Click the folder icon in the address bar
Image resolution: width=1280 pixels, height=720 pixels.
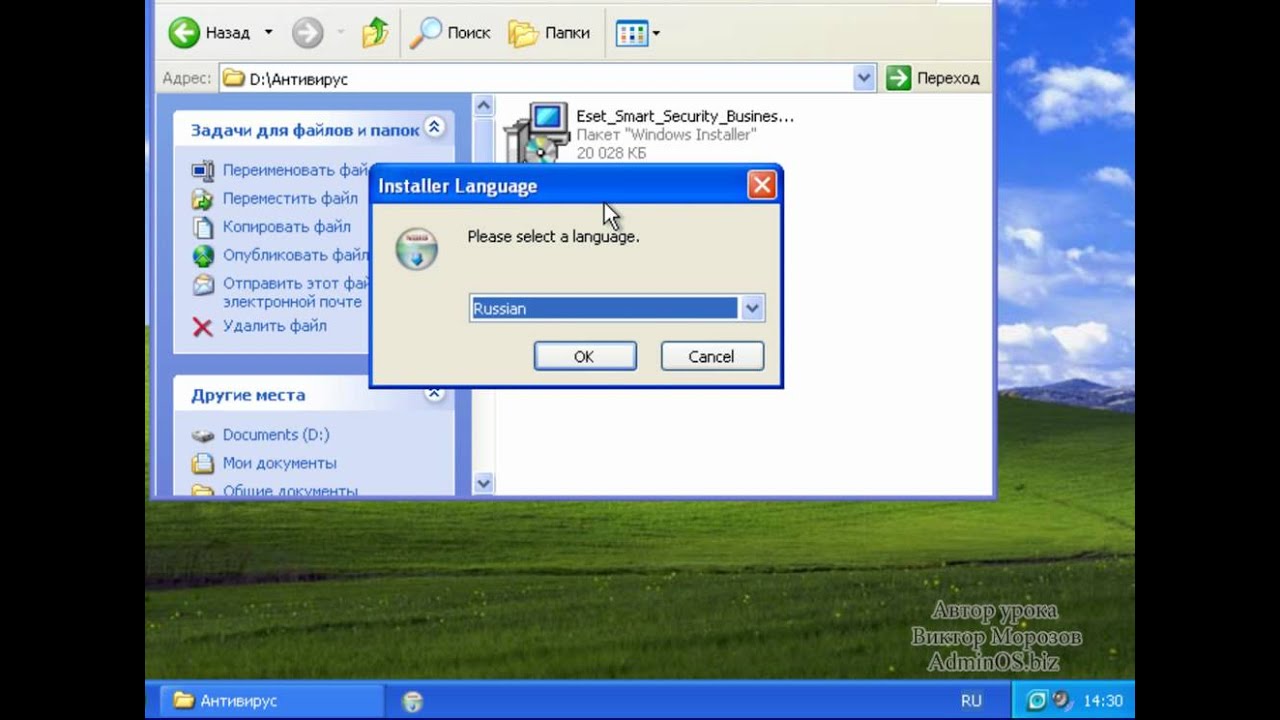point(234,78)
